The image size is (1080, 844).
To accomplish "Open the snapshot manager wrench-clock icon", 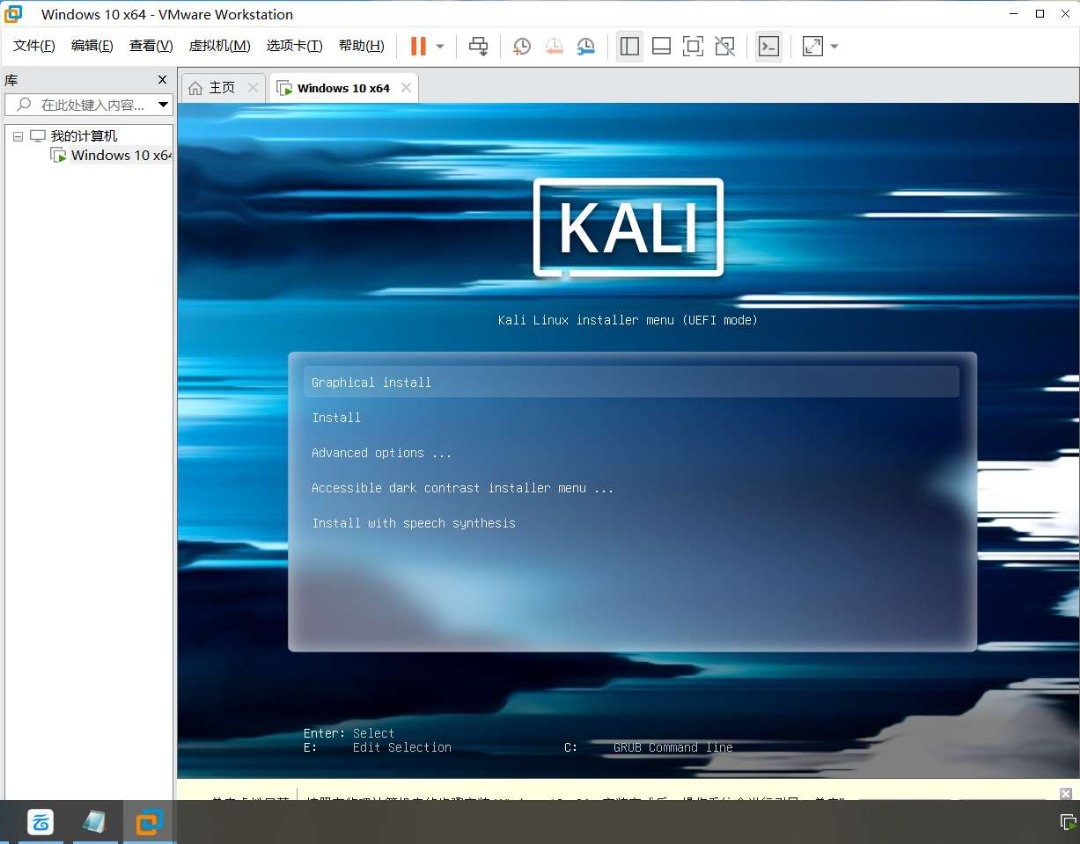I will 586,46.
